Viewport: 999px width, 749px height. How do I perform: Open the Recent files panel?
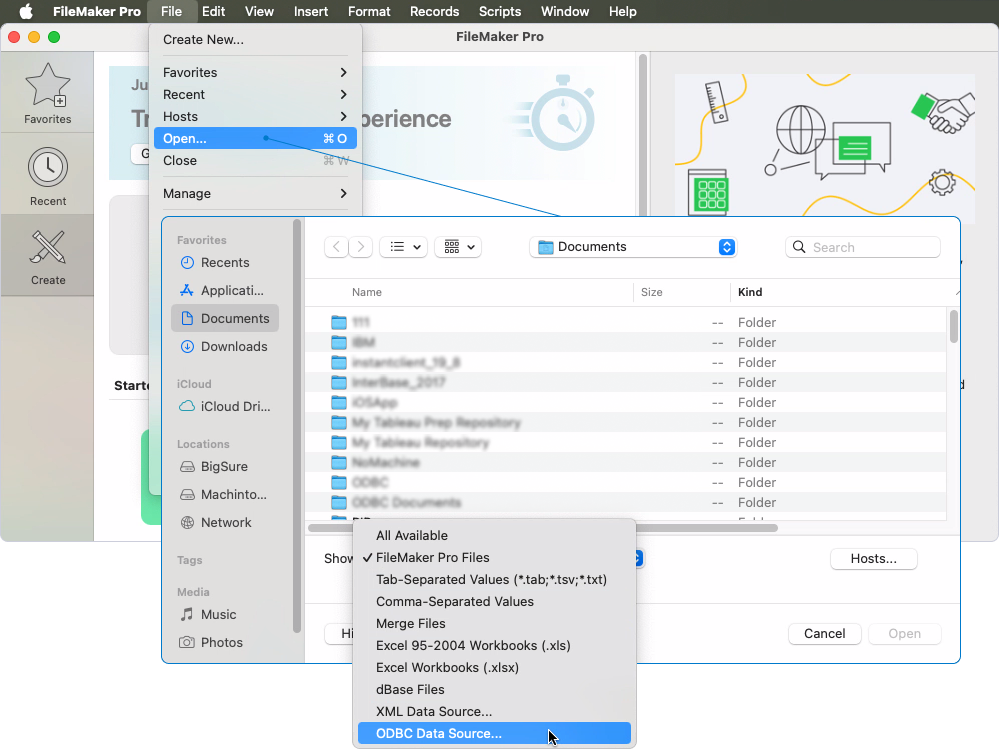point(47,174)
